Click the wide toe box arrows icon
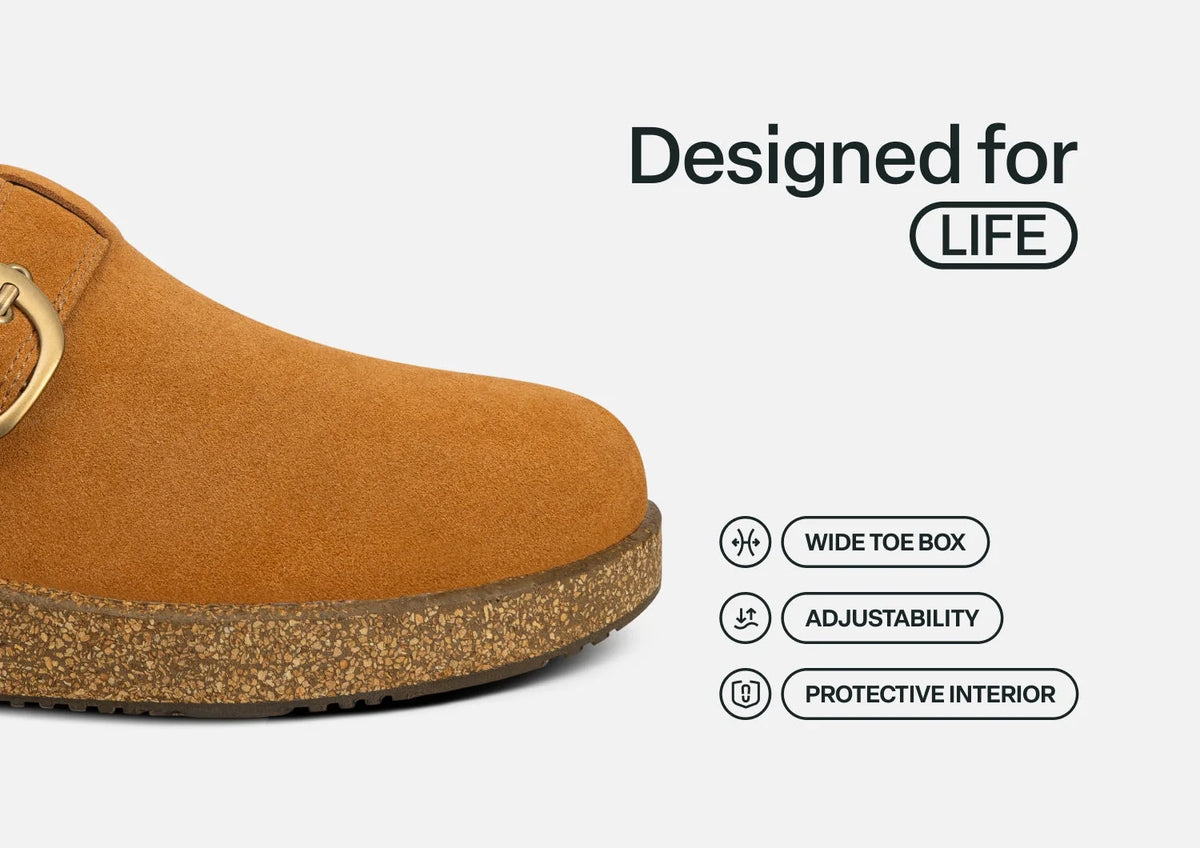1200x848 pixels. click(x=745, y=542)
